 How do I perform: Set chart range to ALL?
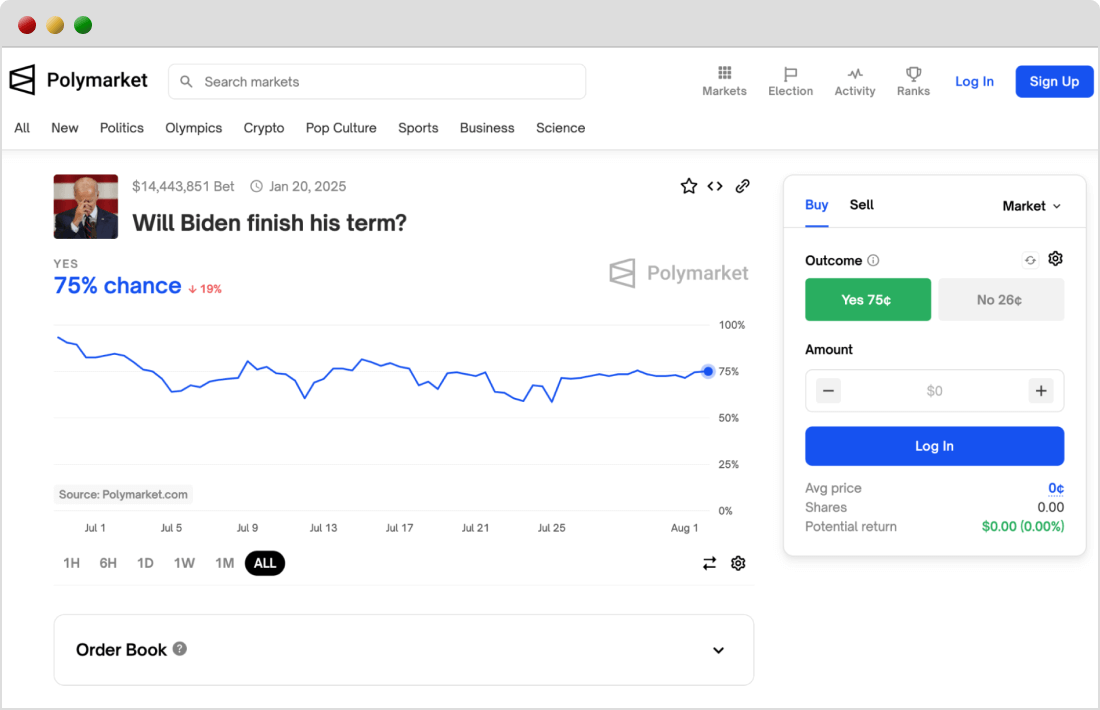click(x=265, y=563)
